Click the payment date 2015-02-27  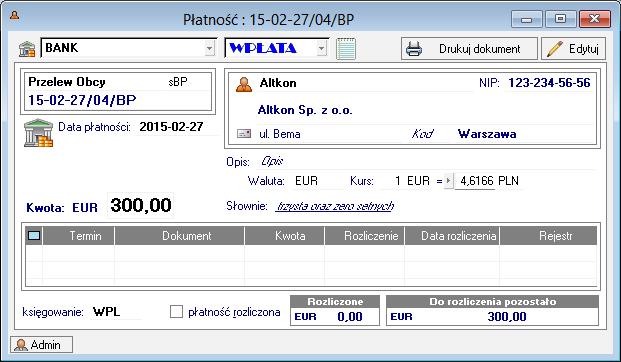tap(171, 127)
